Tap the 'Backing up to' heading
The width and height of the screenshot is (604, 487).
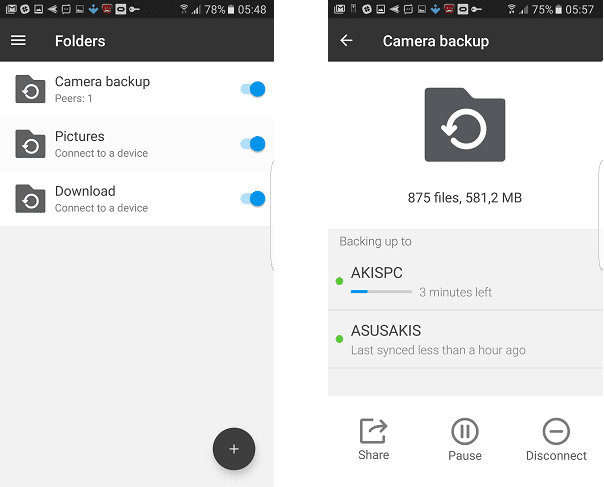pos(375,242)
